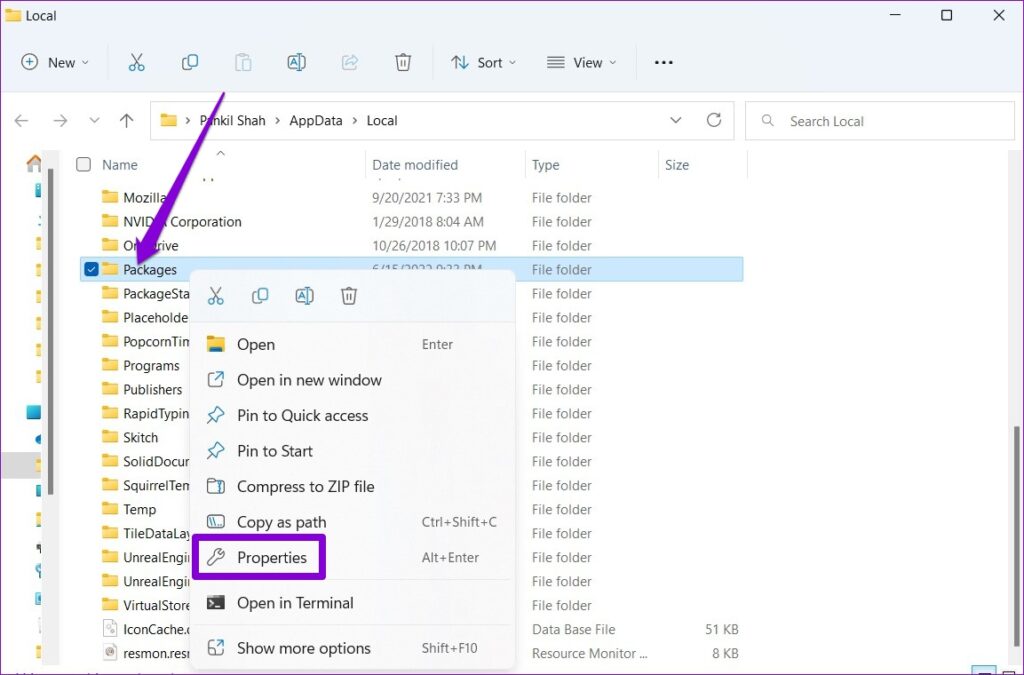
Task: Select the Rename icon on the toolbar
Action: pyautogui.click(x=296, y=62)
